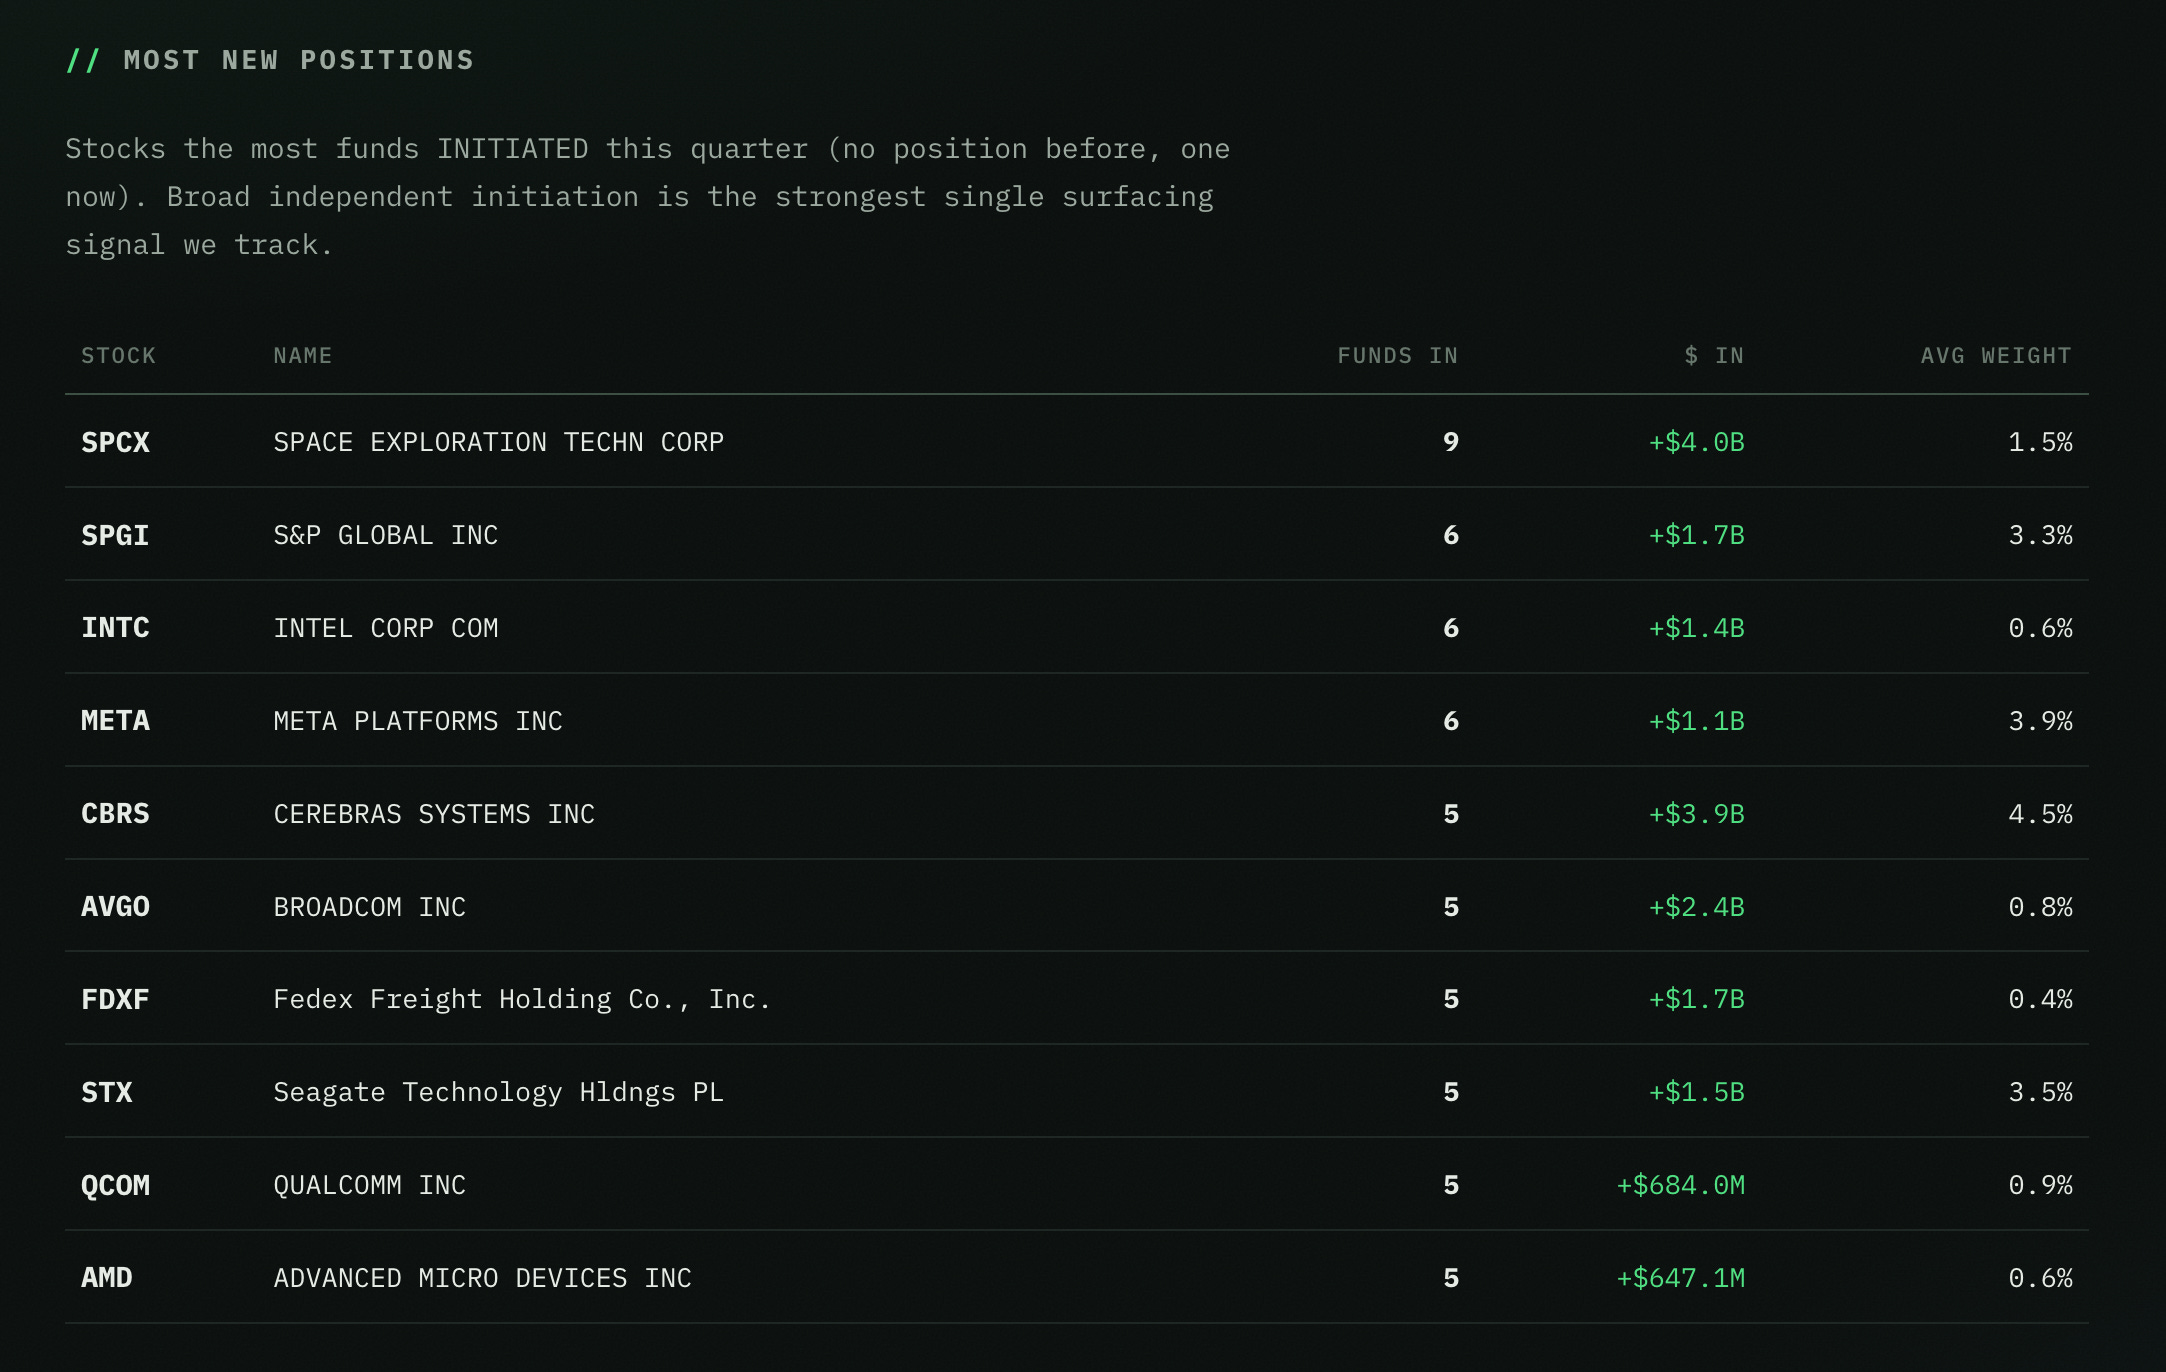Select the QCOM ticker
This screenshot has width=2166, height=1372.
click(x=115, y=1185)
